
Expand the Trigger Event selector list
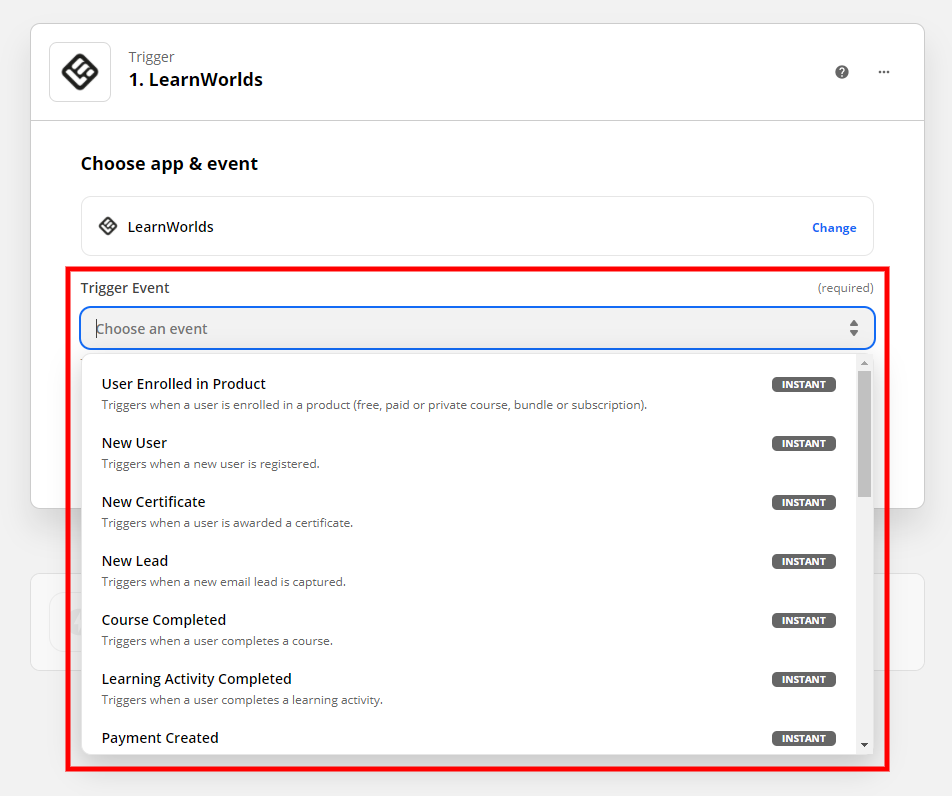pos(476,328)
